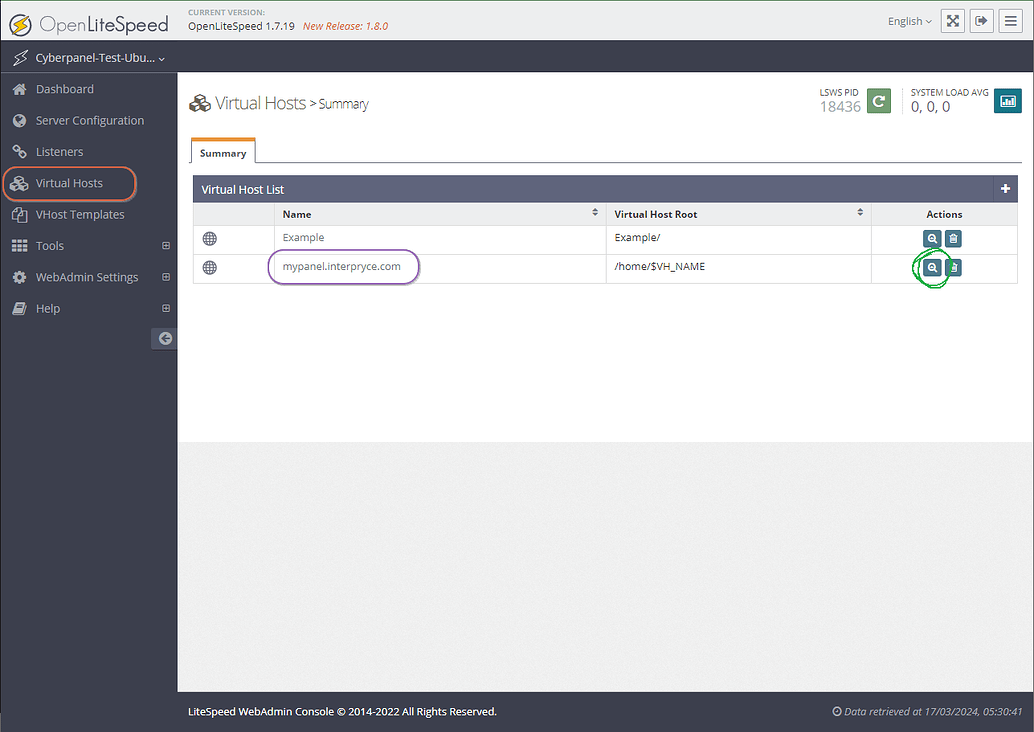This screenshot has height=732, width=1034.
Task: Click mypanel.interpryce.com virtual host name
Action: [343, 266]
